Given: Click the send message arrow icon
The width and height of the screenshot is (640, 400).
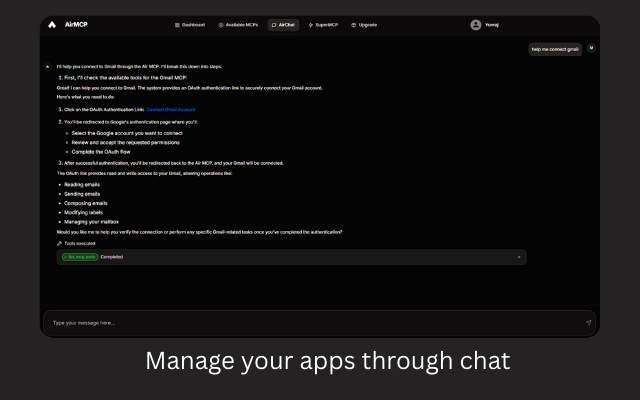Looking at the screenshot, I should (588, 322).
